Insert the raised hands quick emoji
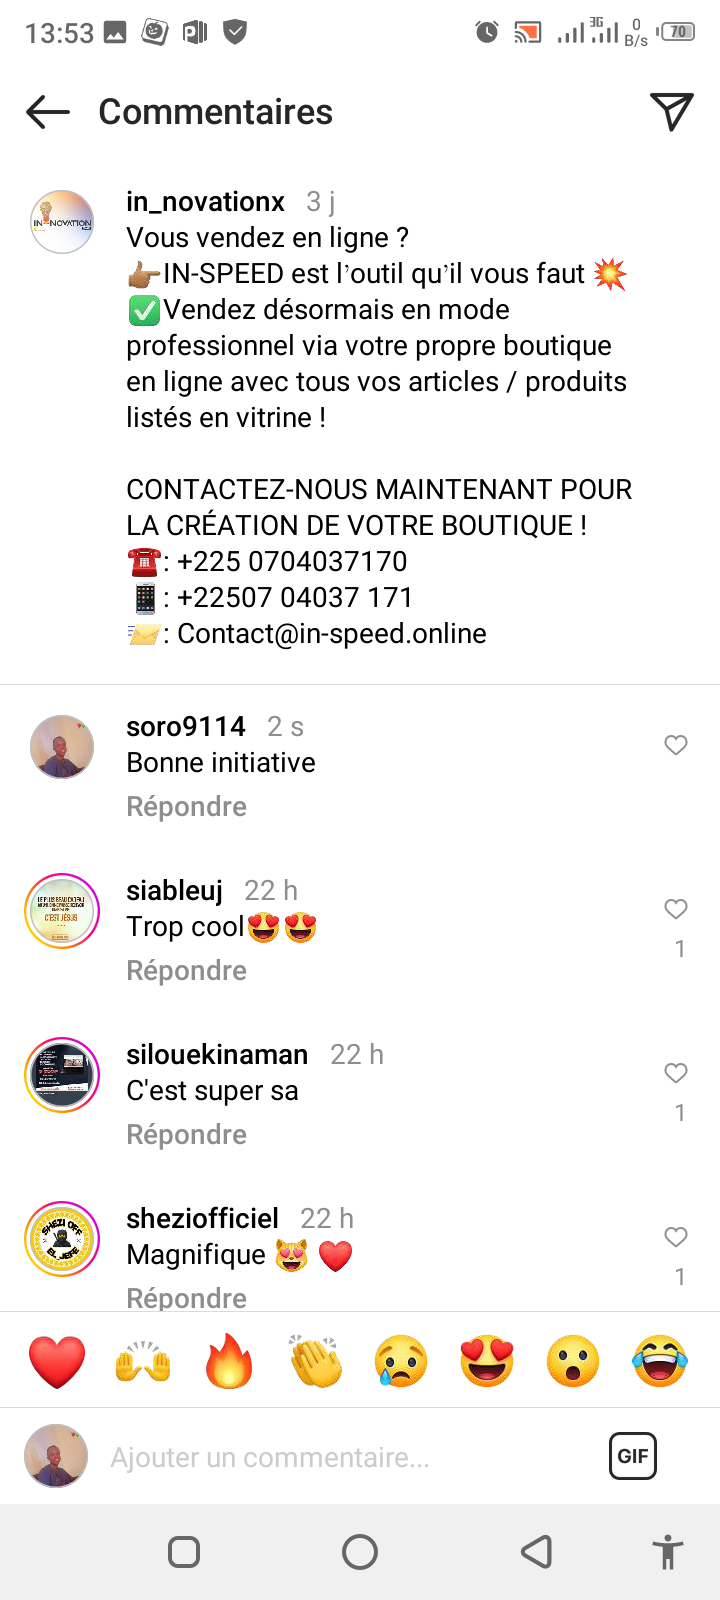The image size is (720, 1600). (143, 1361)
